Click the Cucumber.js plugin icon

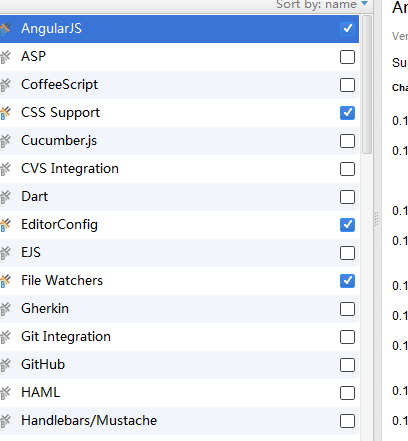[x=5, y=141]
